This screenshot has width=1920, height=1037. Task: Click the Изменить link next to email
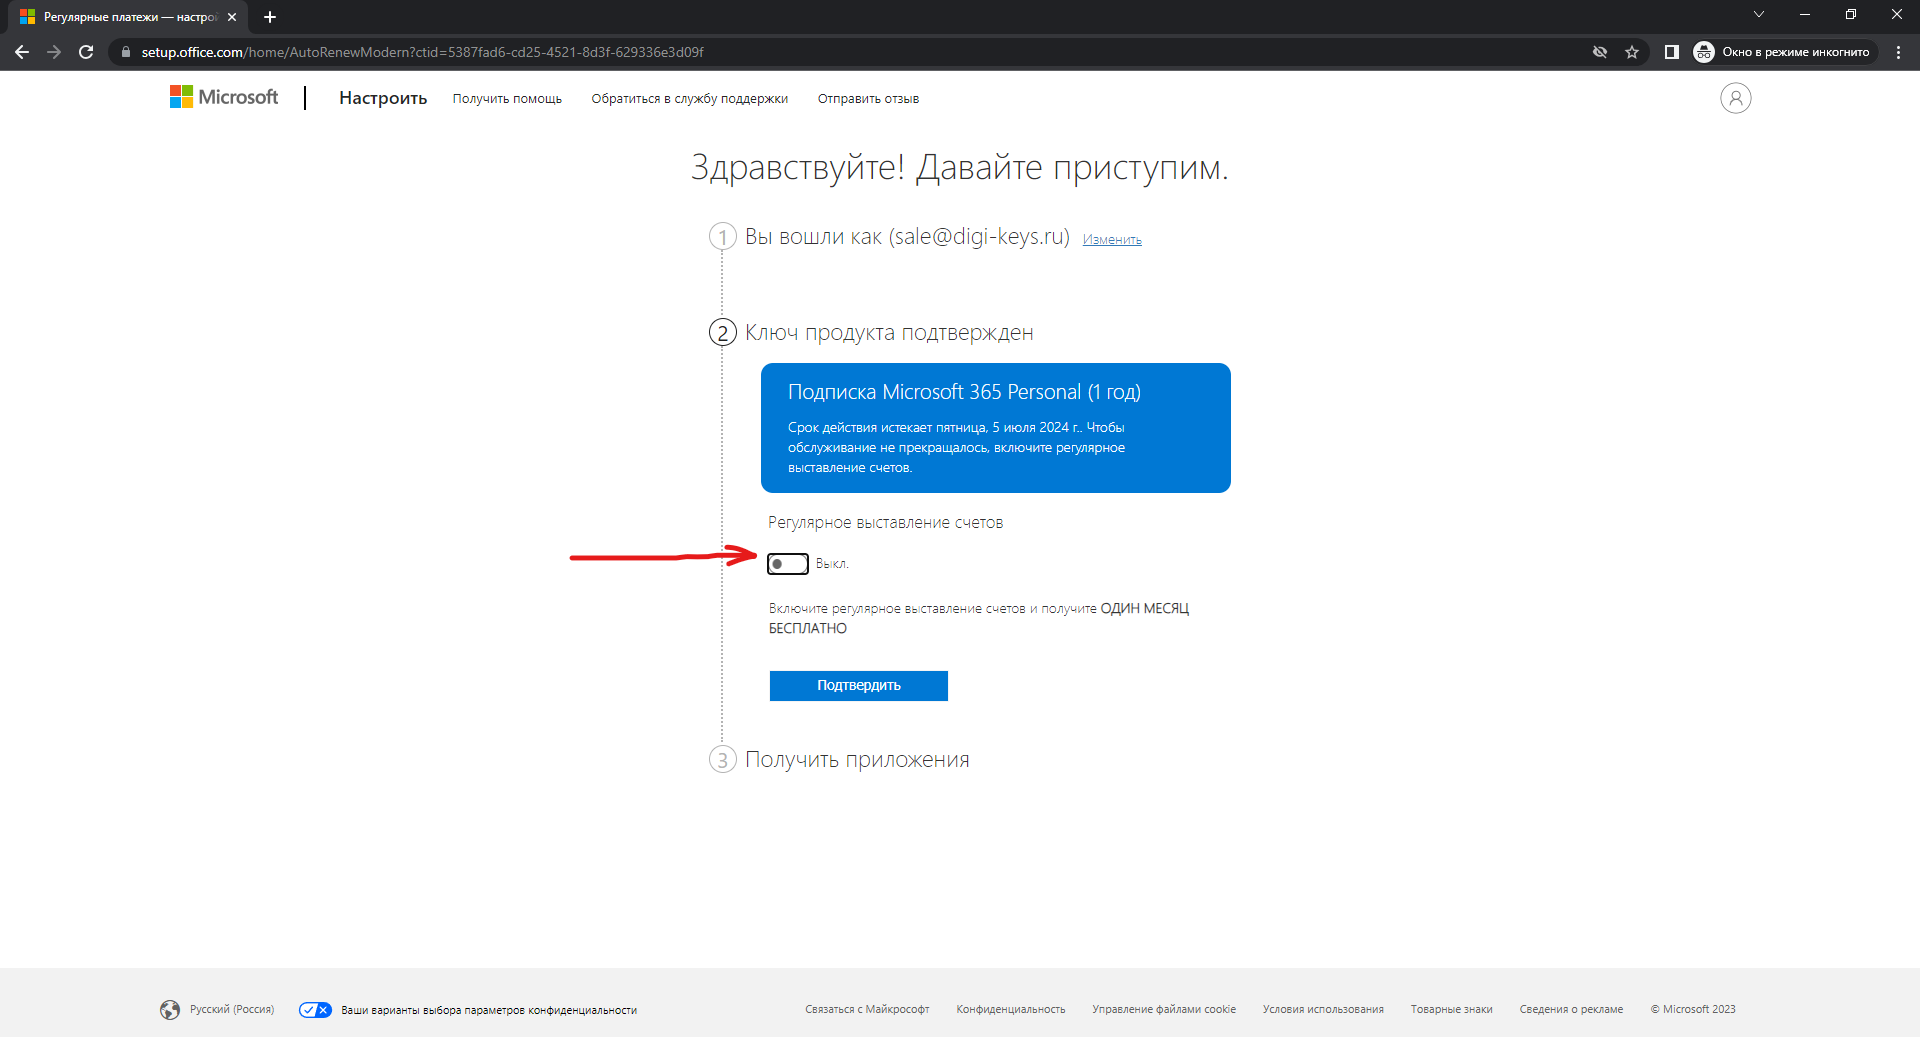coord(1111,240)
